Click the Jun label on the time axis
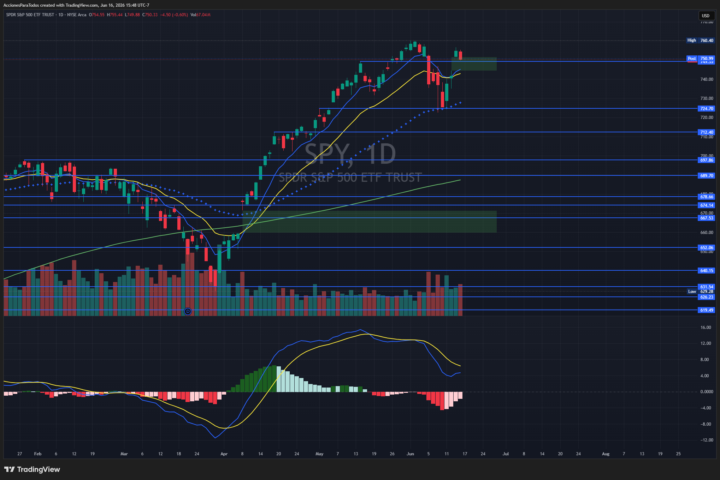720x480 pixels. point(411,454)
